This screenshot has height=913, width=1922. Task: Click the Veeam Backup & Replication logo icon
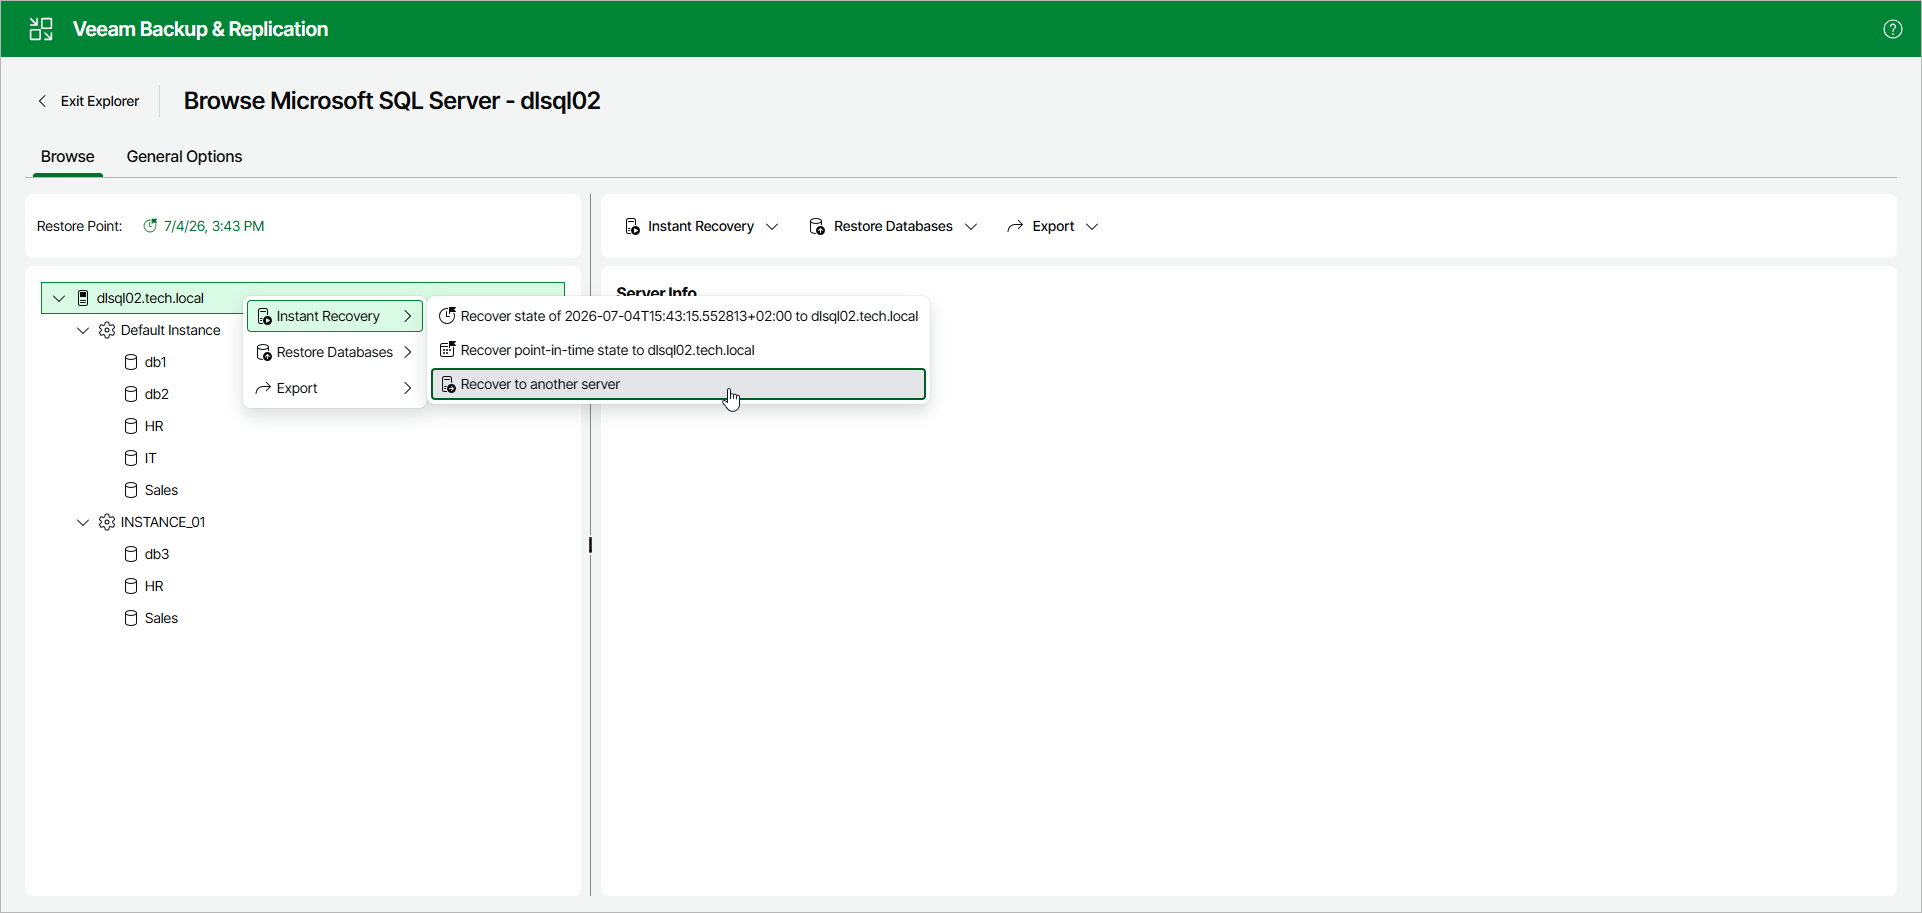(41, 29)
